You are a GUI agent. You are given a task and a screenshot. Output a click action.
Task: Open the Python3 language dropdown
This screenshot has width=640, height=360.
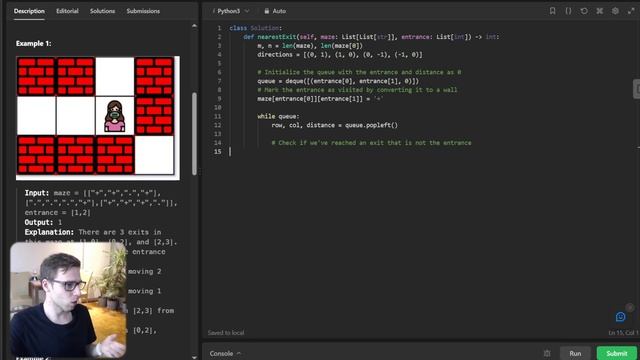[231, 11]
